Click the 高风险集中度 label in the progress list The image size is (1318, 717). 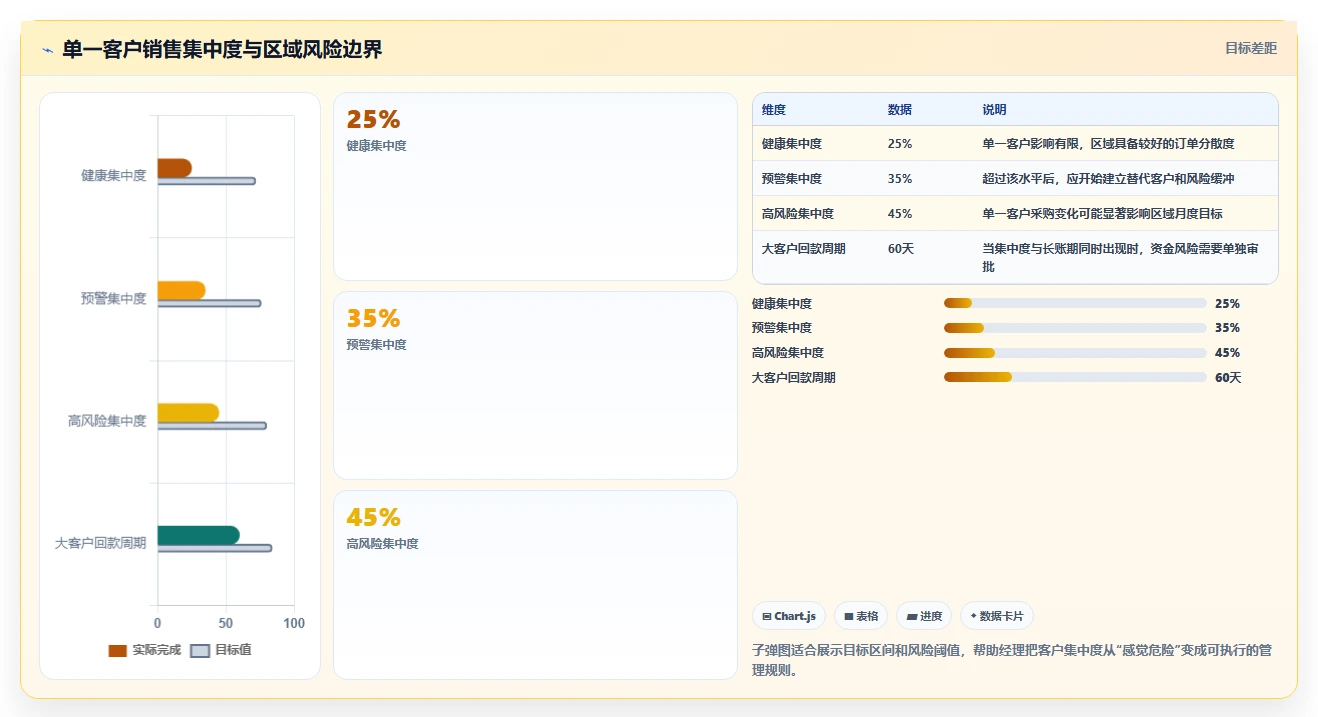pyautogui.click(x=788, y=353)
